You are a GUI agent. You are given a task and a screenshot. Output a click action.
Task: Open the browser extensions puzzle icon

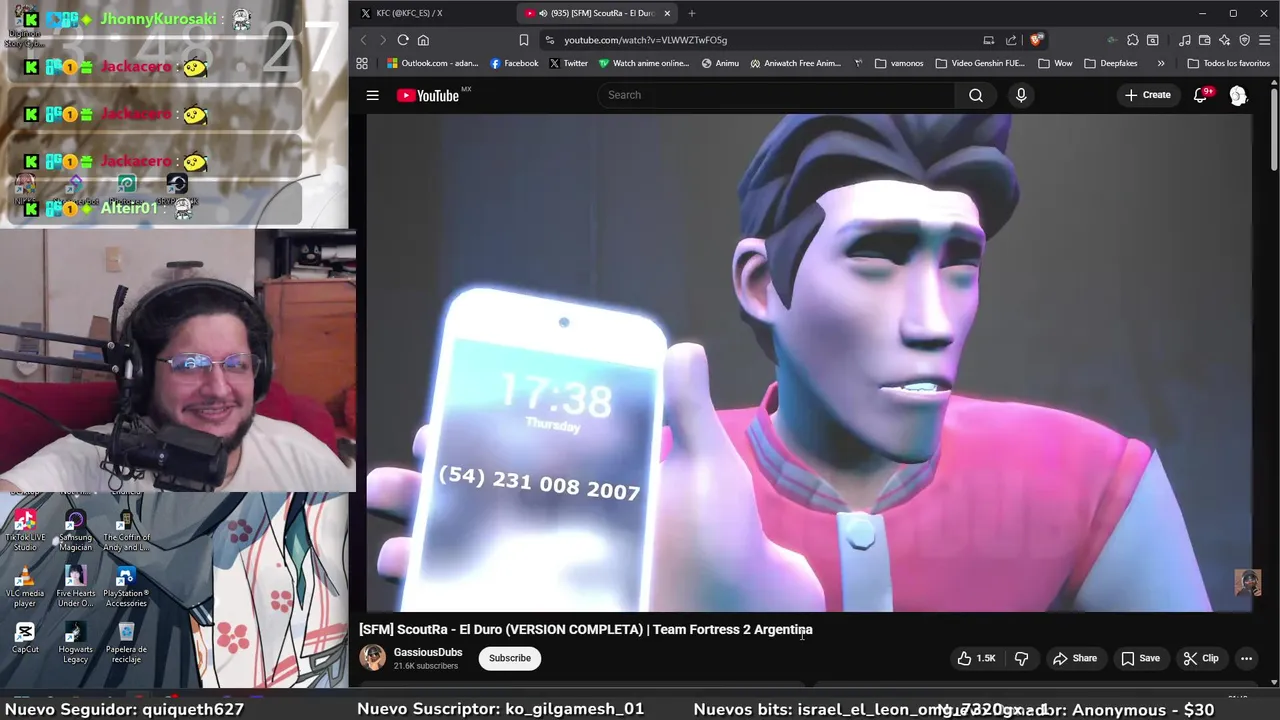tap(1133, 40)
